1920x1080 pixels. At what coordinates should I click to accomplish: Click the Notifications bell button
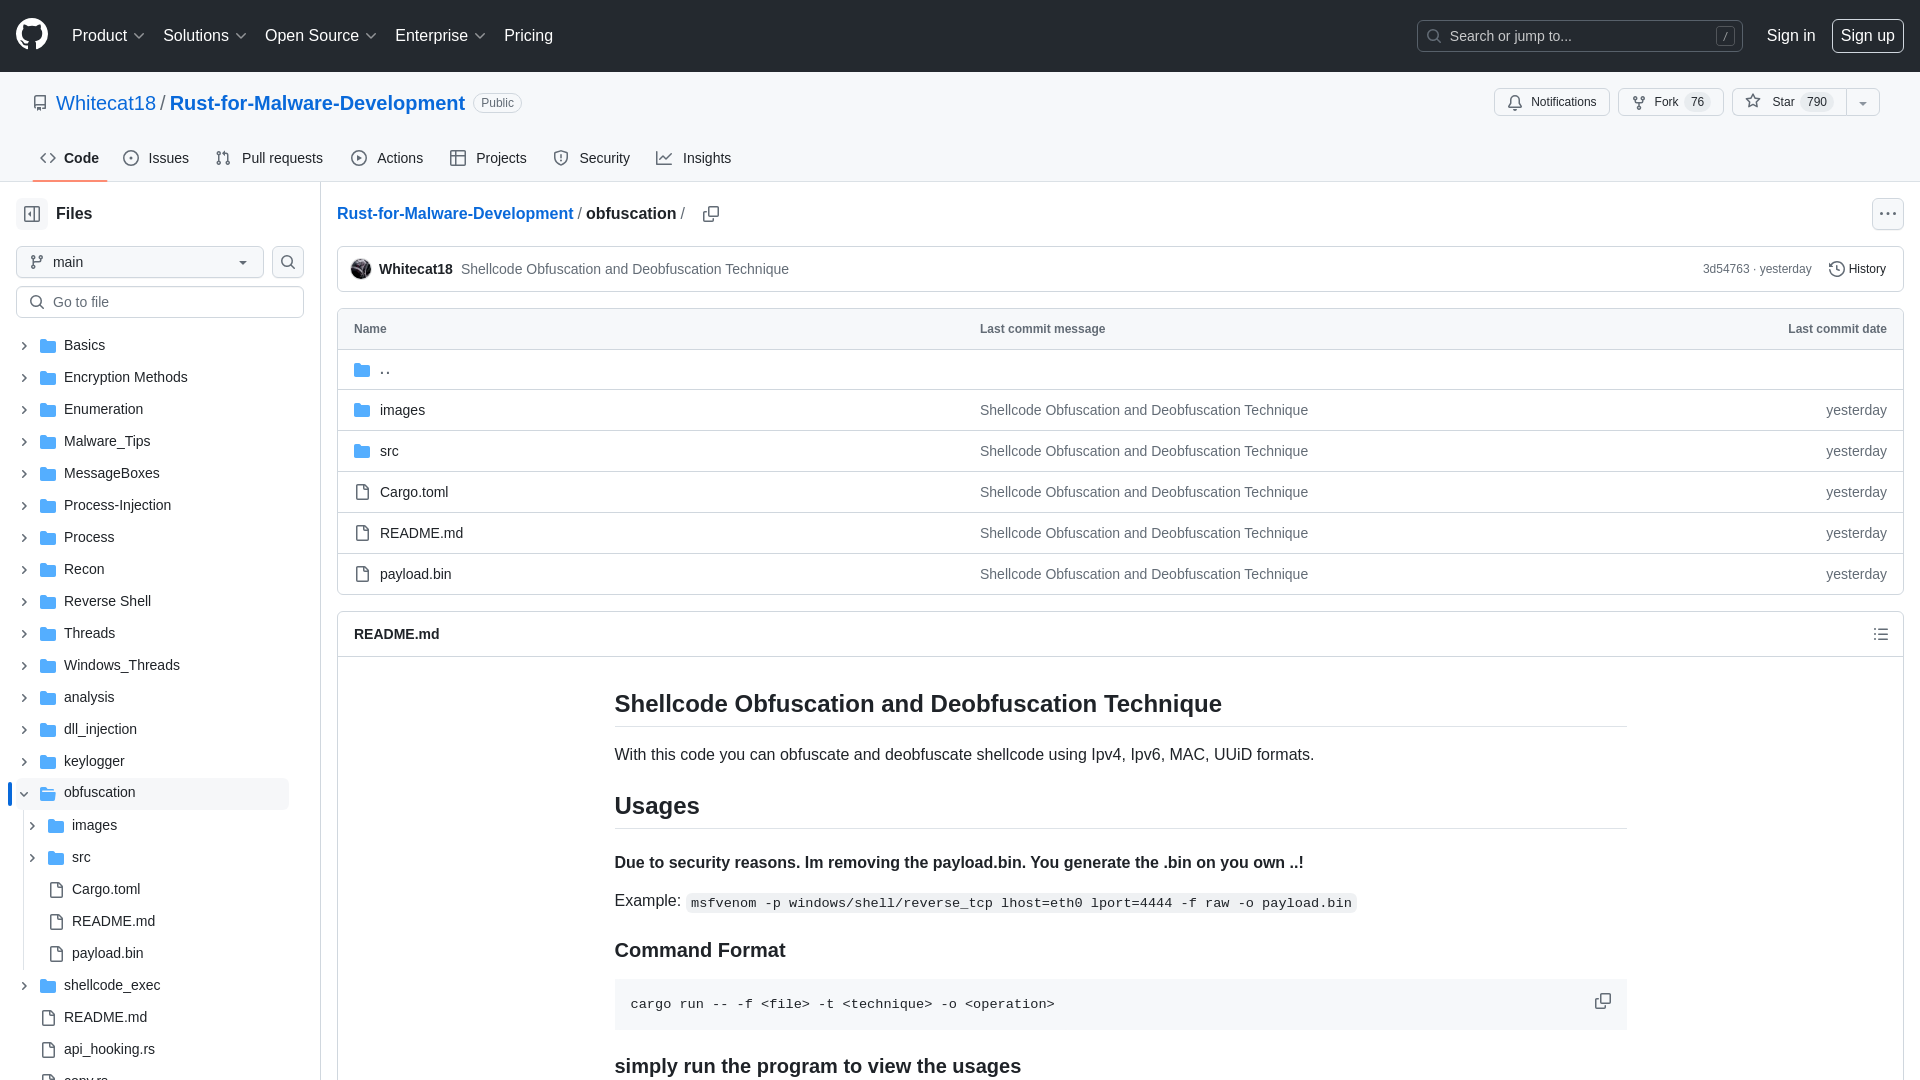(x=1551, y=102)
